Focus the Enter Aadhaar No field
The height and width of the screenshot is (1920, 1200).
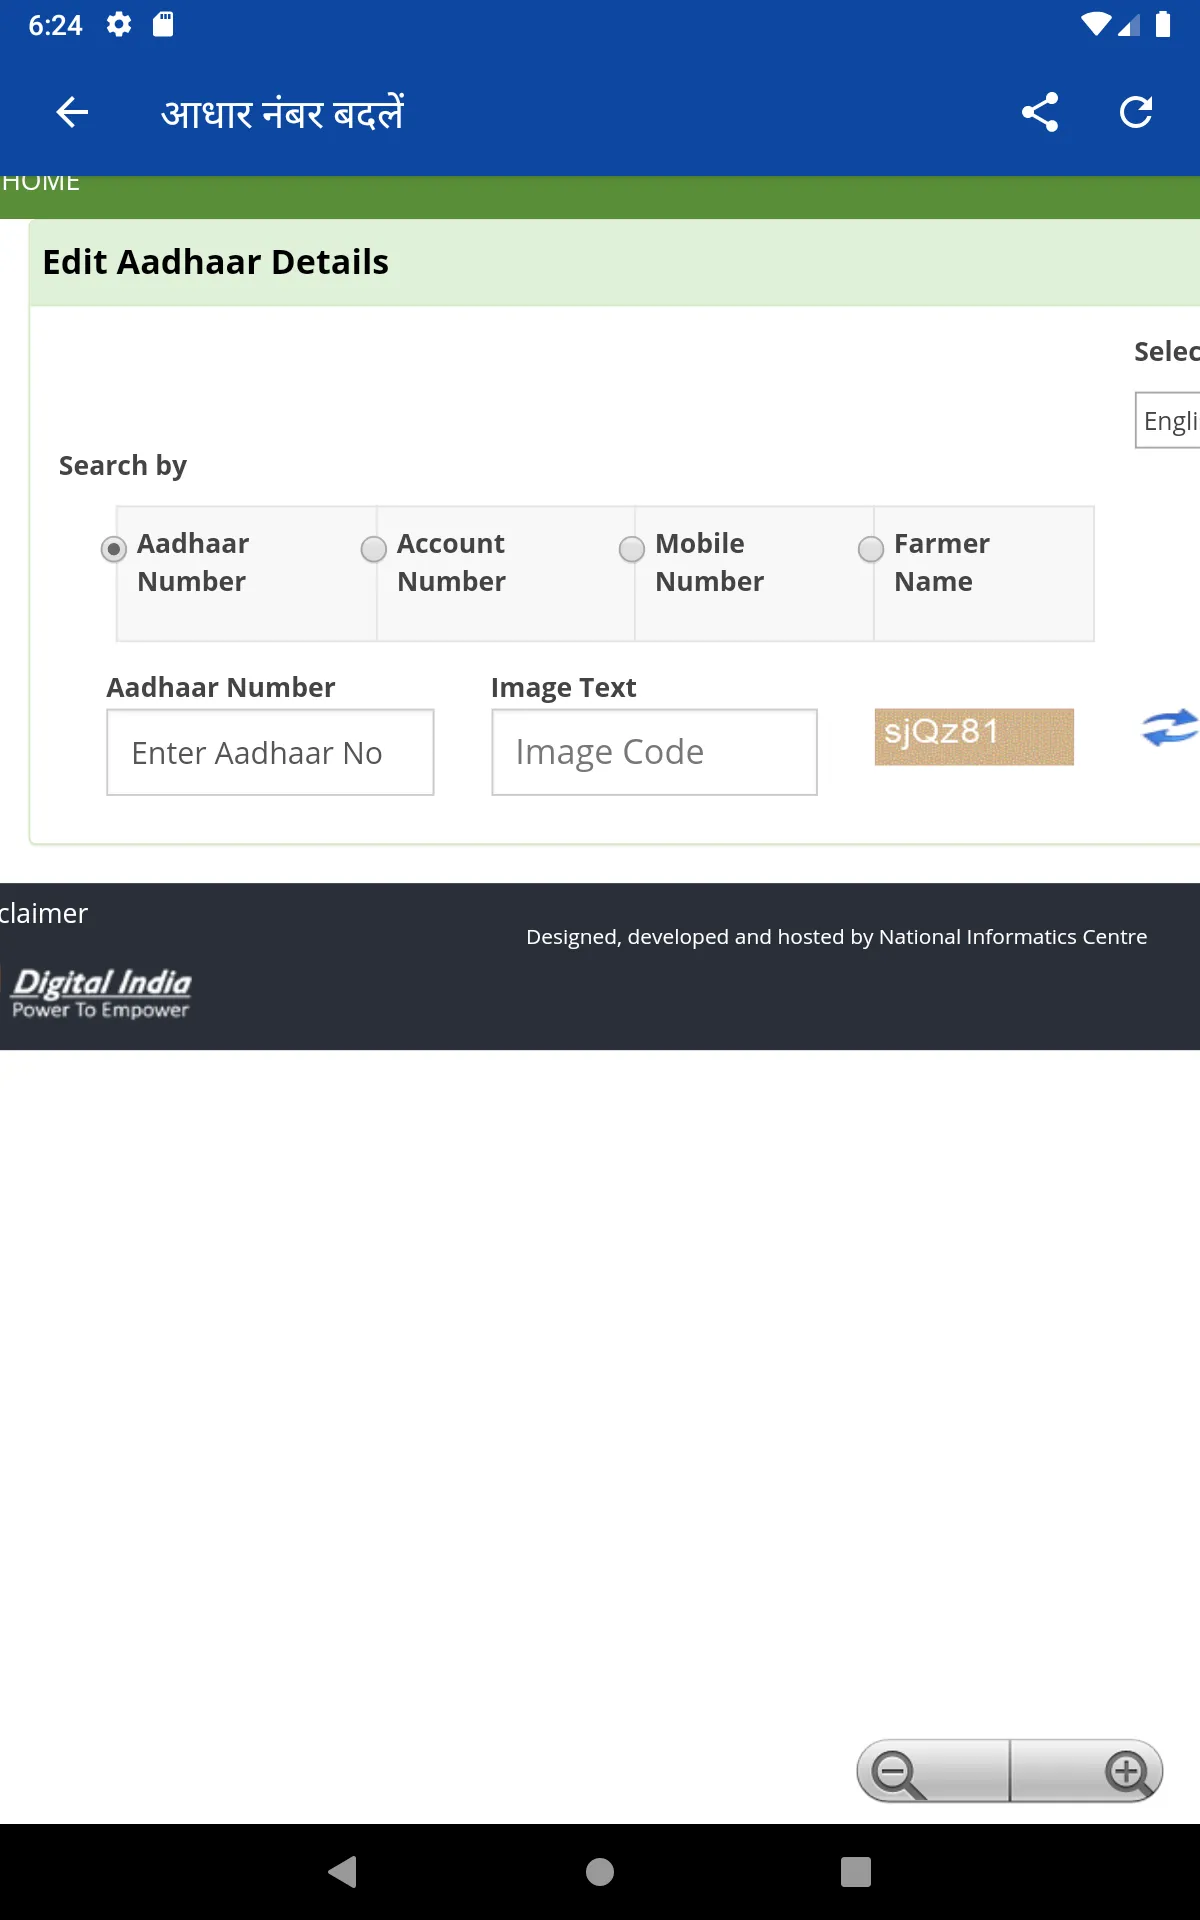[x=270, y=752]
